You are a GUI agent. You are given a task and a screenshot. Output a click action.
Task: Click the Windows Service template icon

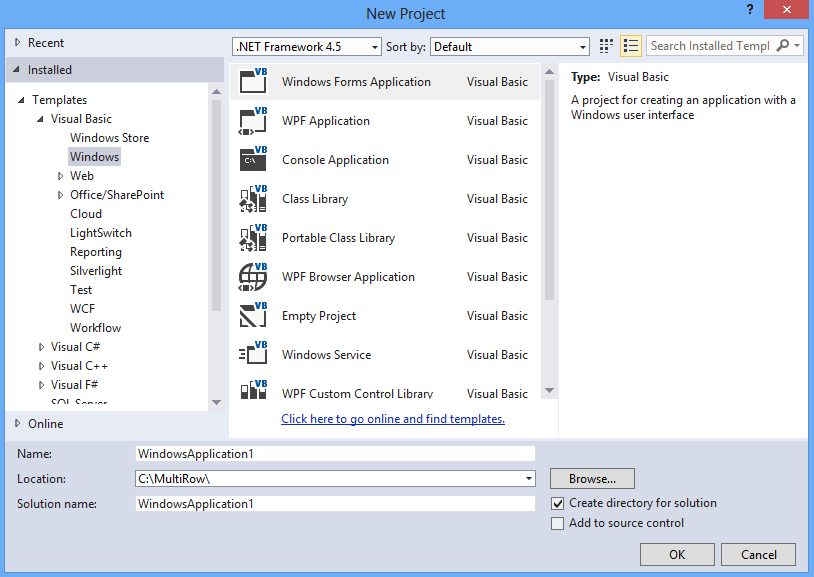(253, 354)
